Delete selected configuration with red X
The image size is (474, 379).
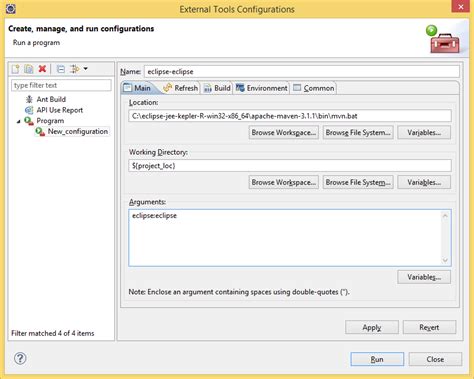pos(42,69)
